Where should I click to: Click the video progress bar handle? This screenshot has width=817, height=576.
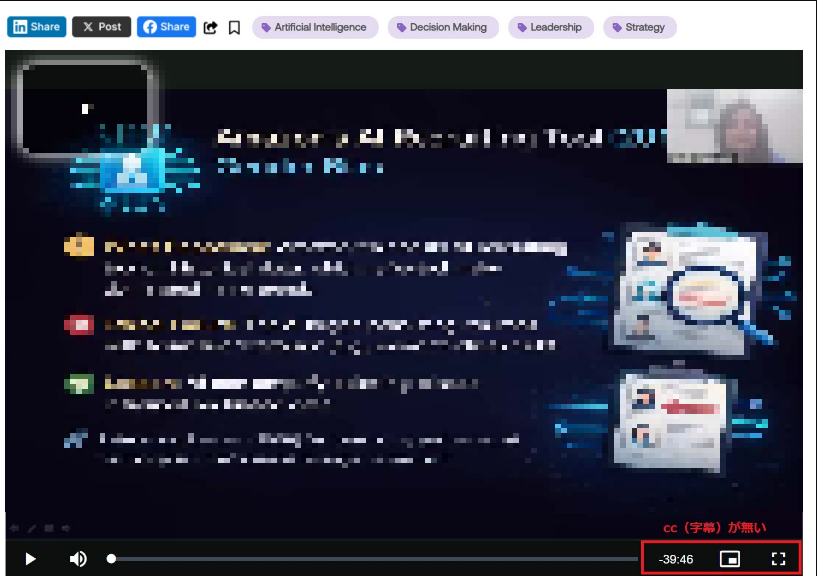point(111,559)
